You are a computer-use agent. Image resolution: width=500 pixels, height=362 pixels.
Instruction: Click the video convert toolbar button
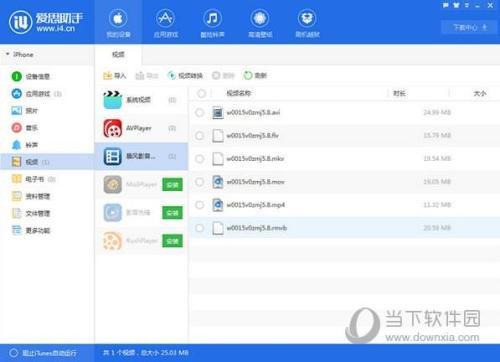coord(185,76)
